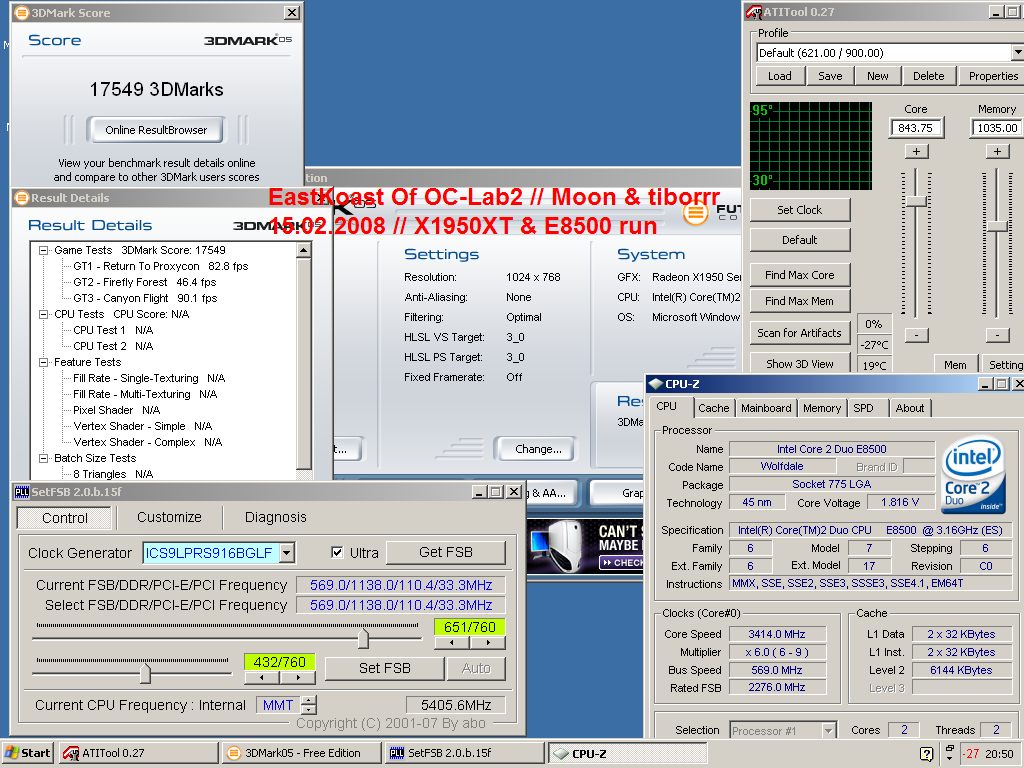1024x768 pixels.
Task: Click the ATITool title bar icon
Action: click(754, 12)
